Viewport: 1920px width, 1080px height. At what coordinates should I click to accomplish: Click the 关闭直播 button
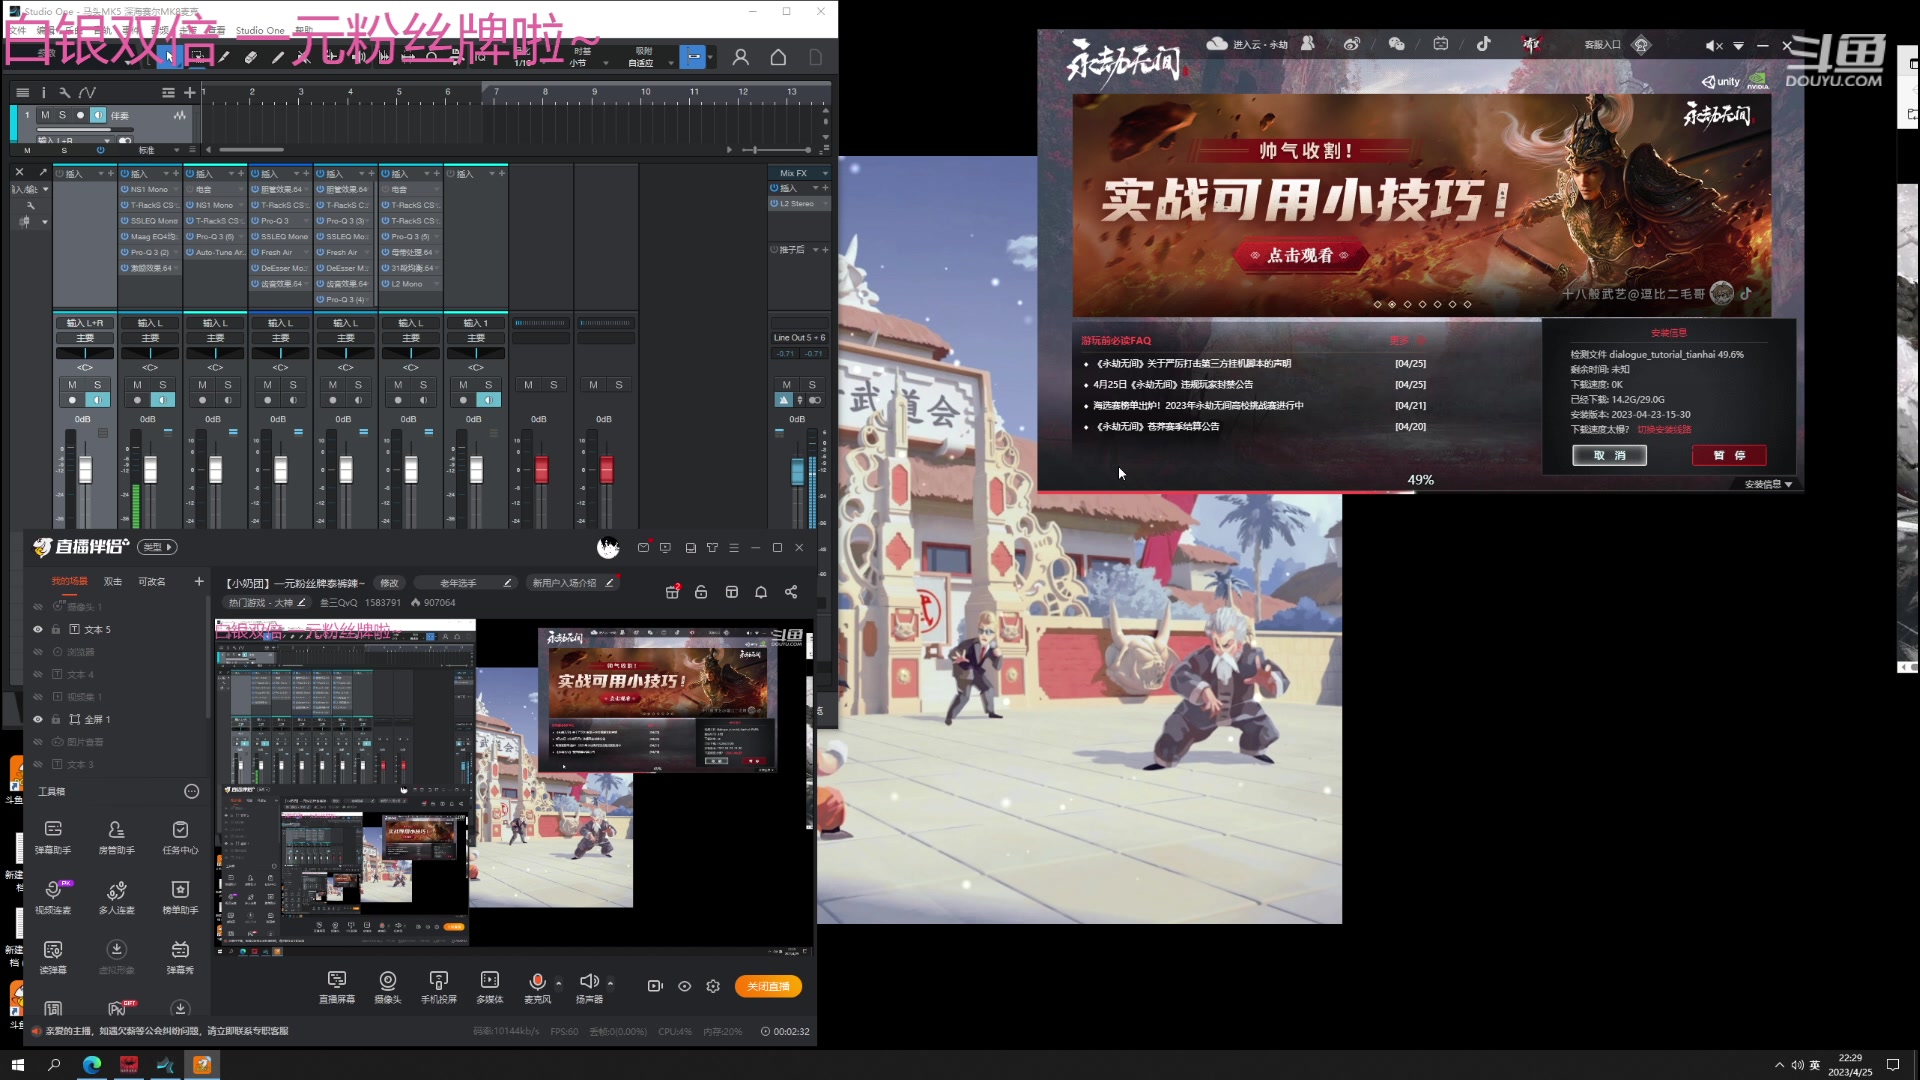768,986
